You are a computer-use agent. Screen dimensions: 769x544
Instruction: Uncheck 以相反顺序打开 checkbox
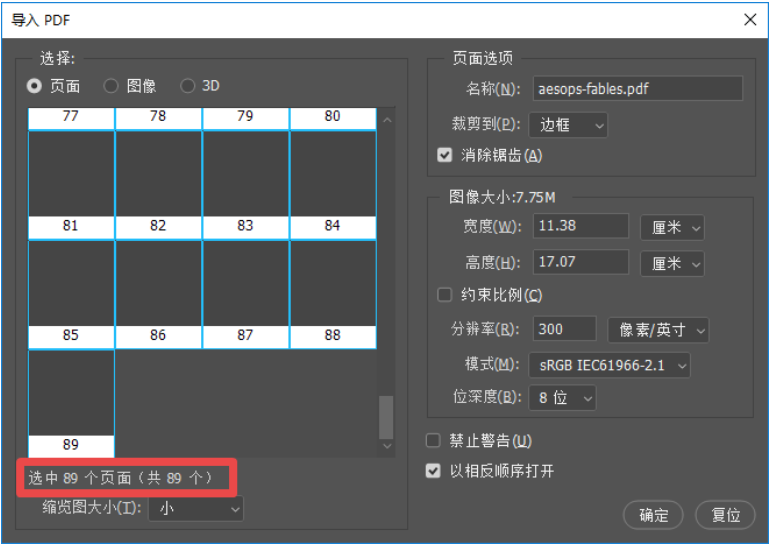(x=433, y=471)
